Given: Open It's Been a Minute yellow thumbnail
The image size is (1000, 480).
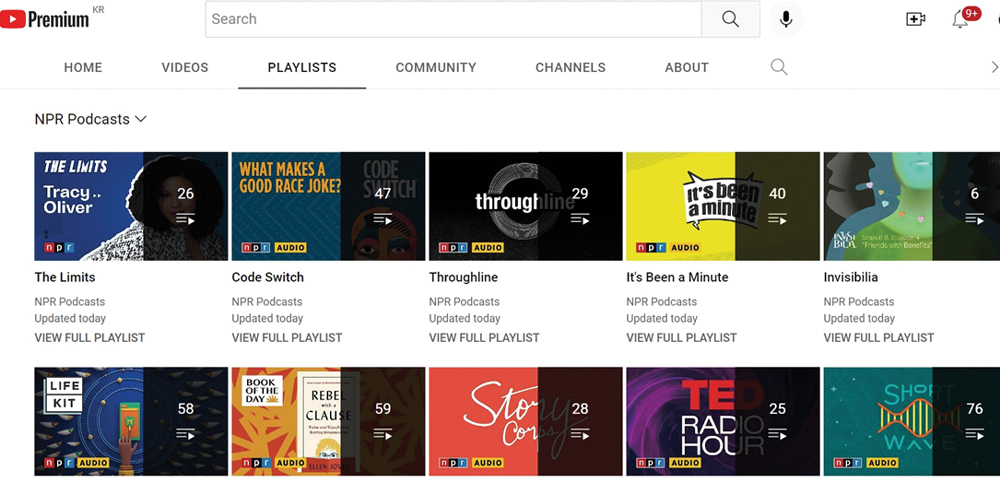Looking at the screenshot, I should tap(723, 206).
